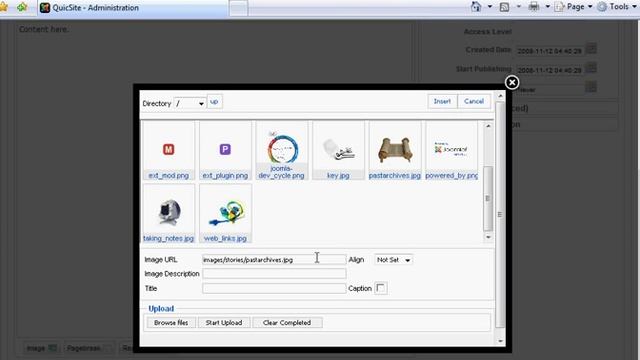
Task: Click the web_links.jpg file name link
Action: tap(225, 238)
